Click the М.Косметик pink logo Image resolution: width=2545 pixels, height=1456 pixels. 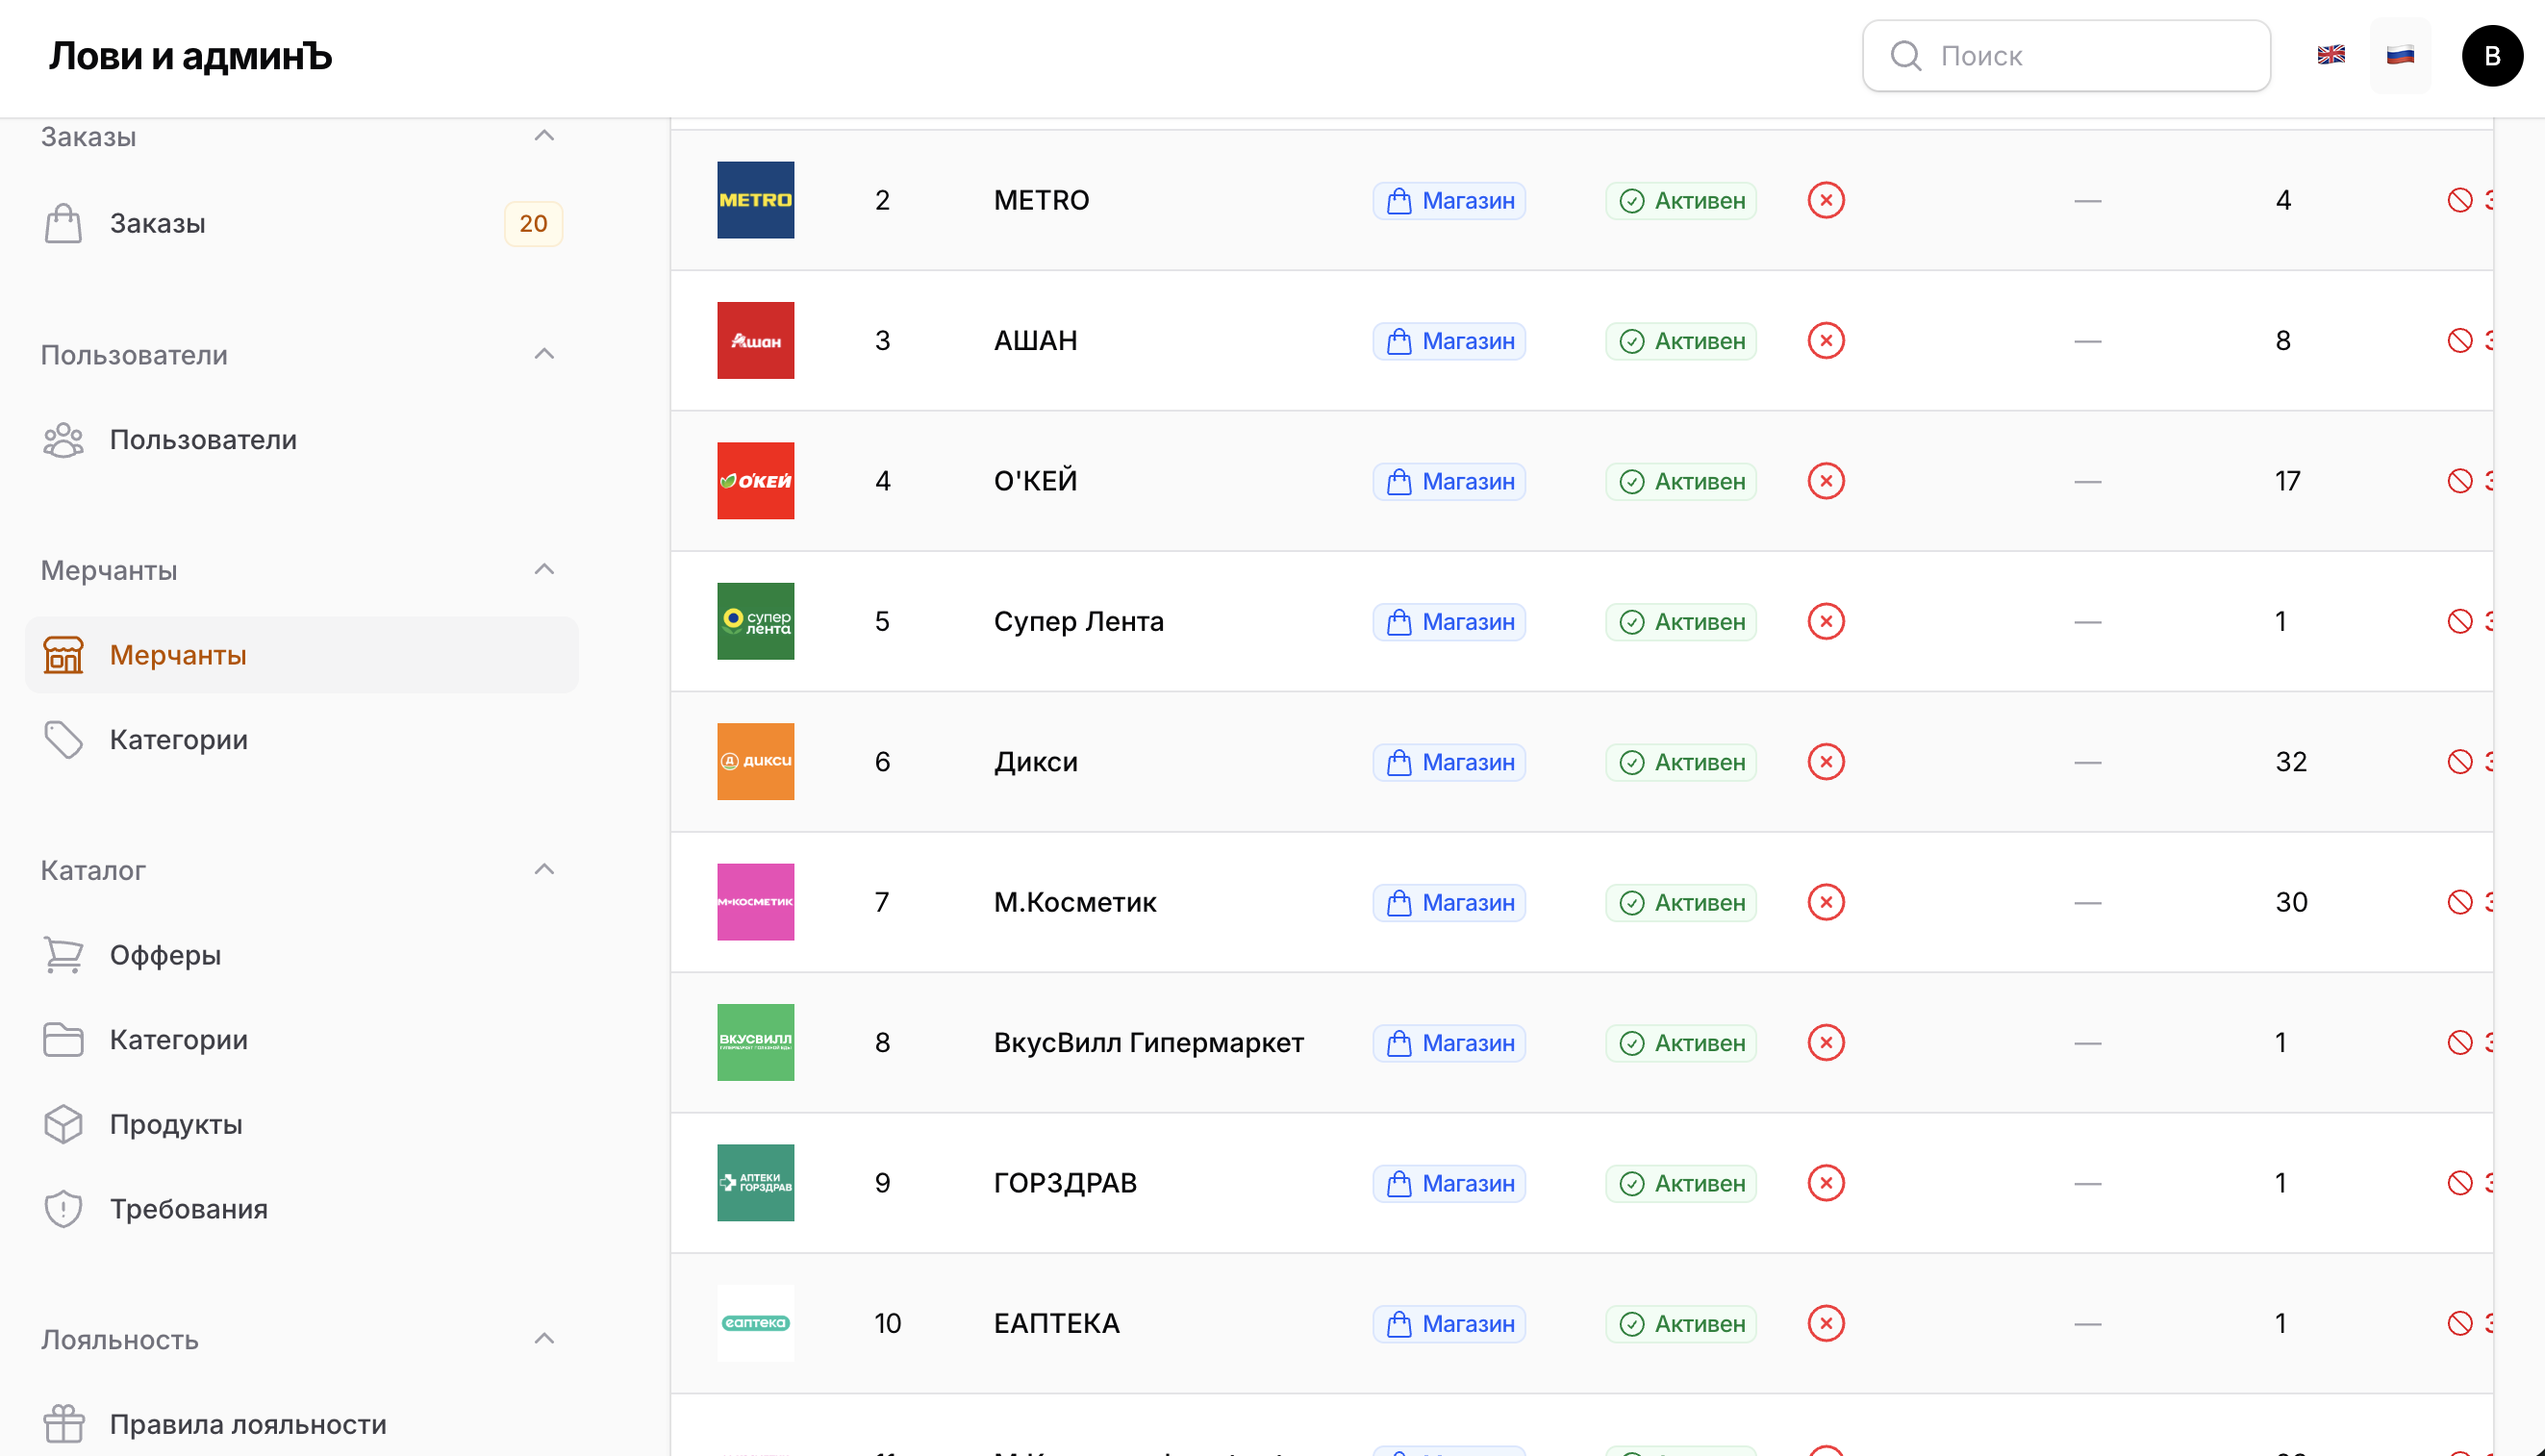coord(755,902)
